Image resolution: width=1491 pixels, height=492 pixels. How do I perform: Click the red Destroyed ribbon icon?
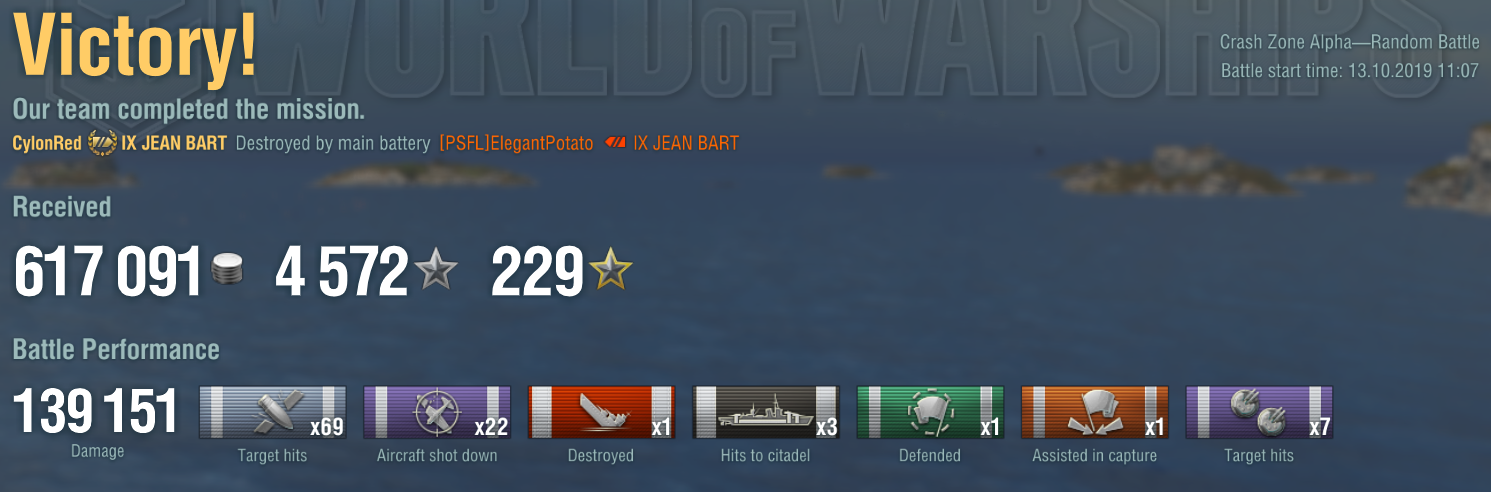click(601, 412)
